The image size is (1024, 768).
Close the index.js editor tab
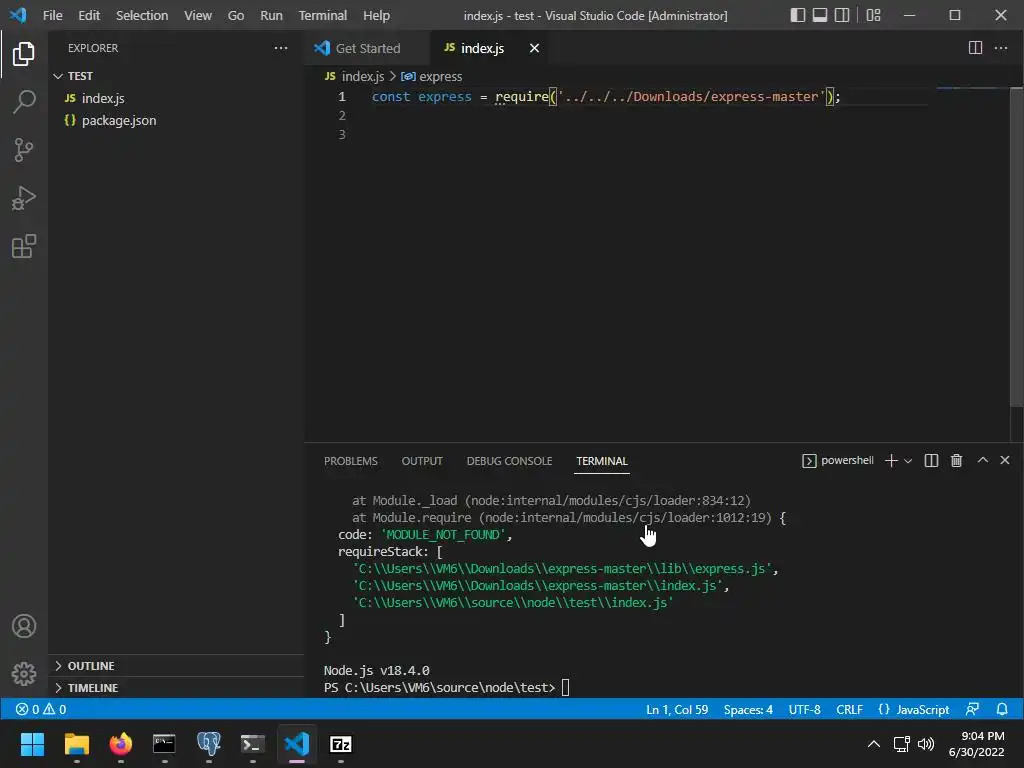click(x=534, y=48)
